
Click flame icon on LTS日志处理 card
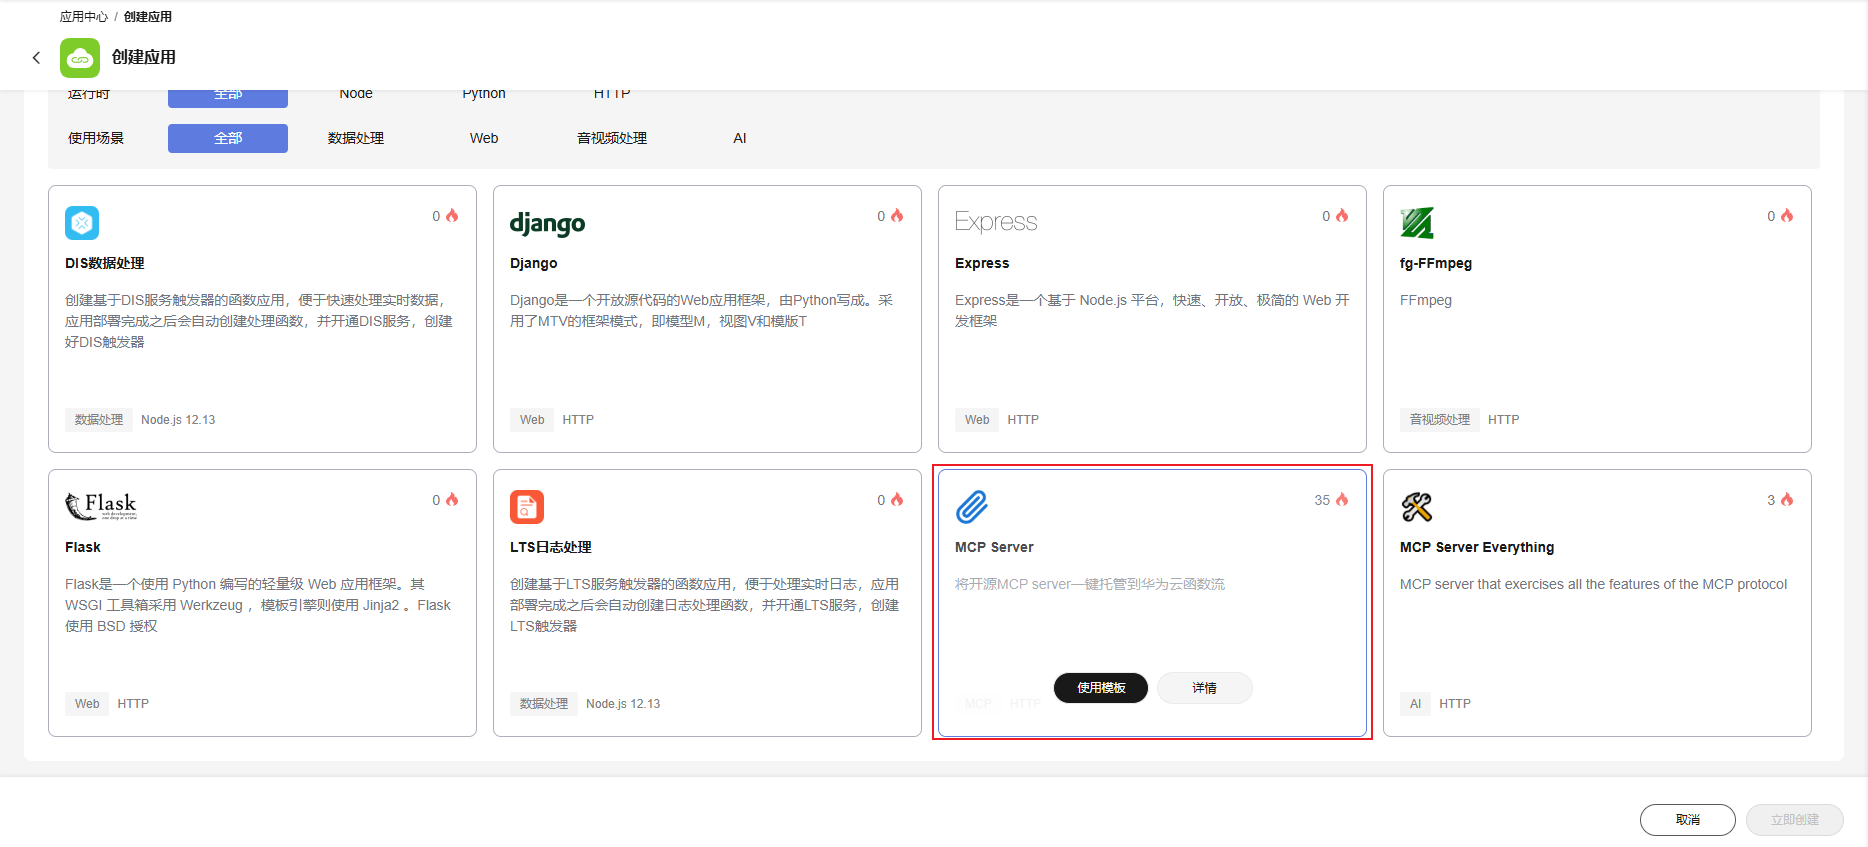(898, 500)
